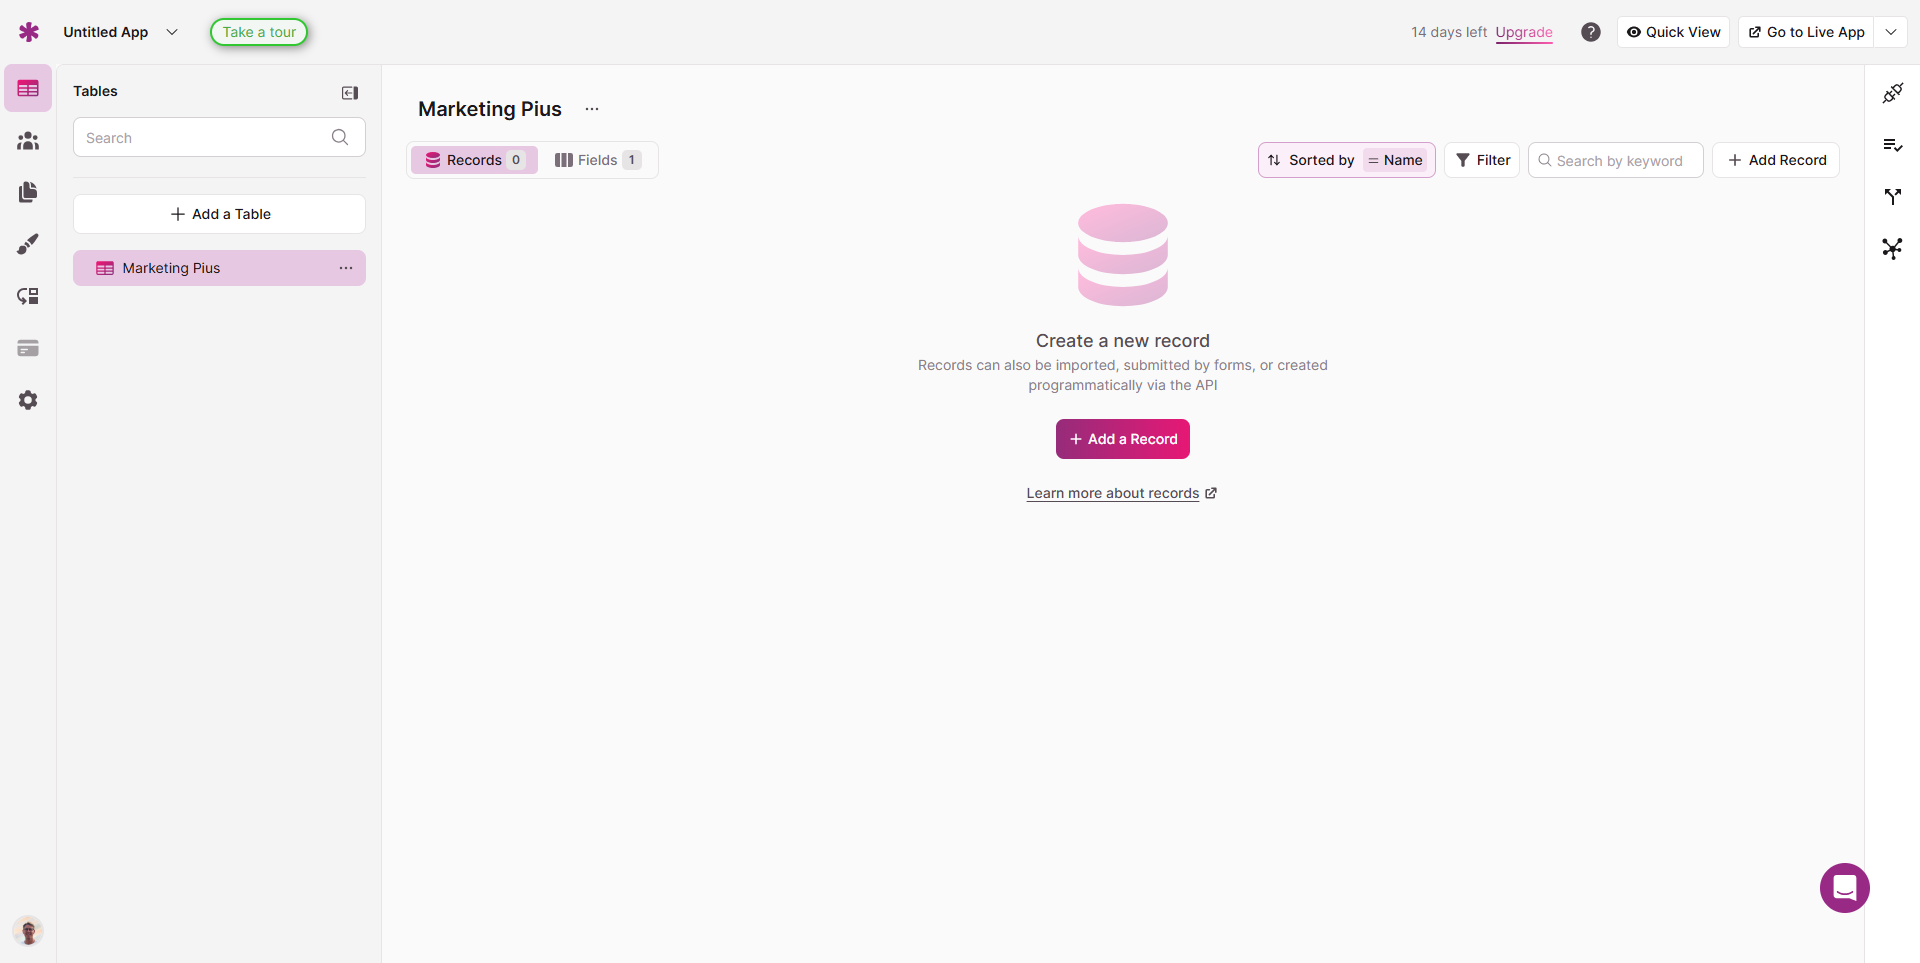The width and height of the screenshot is (1920, 963).
Task: Click the Upgrade link
Action: (1523, 32)
